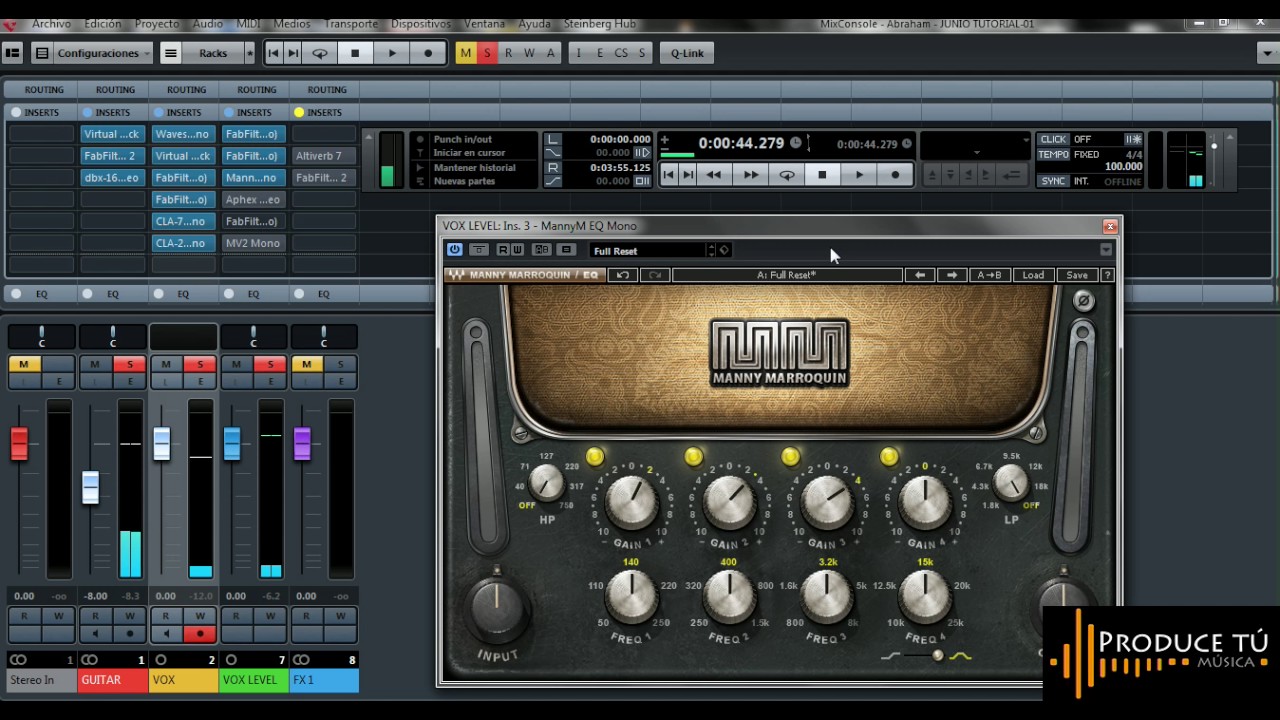The width and height of the screenshot is (1280, 720).
Task: Unmute the FX 1 channel
Action: click(306, 364)
